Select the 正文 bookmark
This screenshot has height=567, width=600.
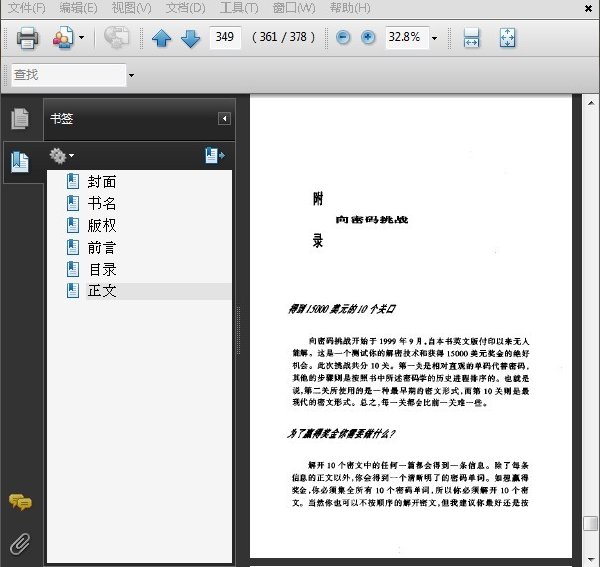point(102,291)
